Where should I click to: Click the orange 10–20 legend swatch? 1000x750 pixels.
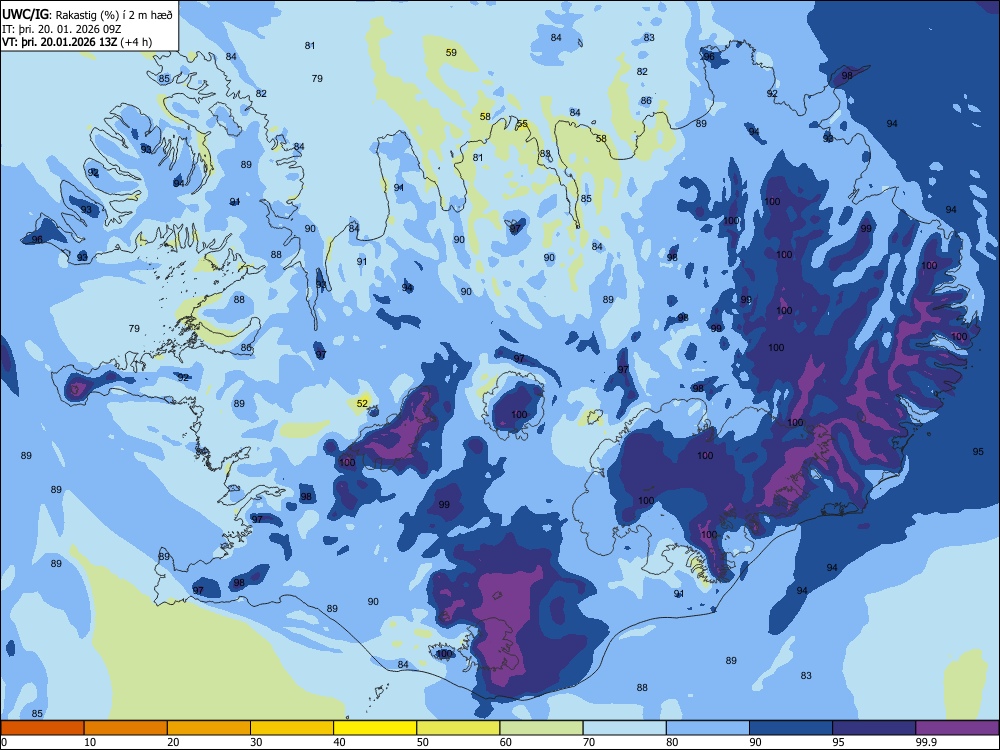click(126, 728)
